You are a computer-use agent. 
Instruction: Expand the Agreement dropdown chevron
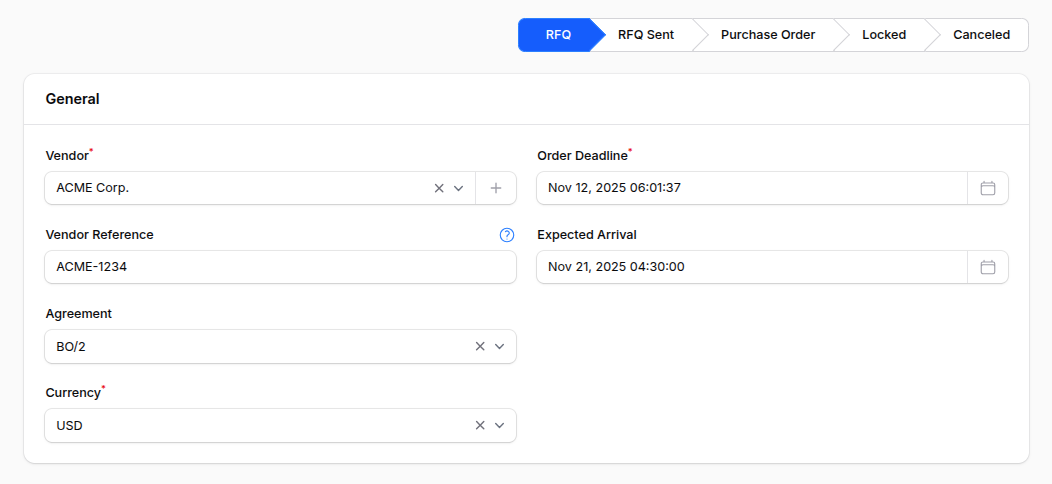pos(500,346)
